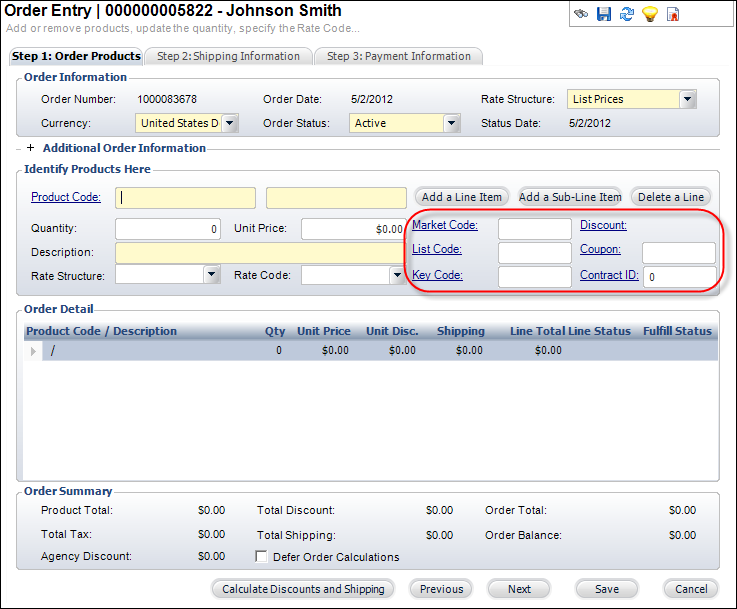Click the light bulb tips icon

click(650, 14)
